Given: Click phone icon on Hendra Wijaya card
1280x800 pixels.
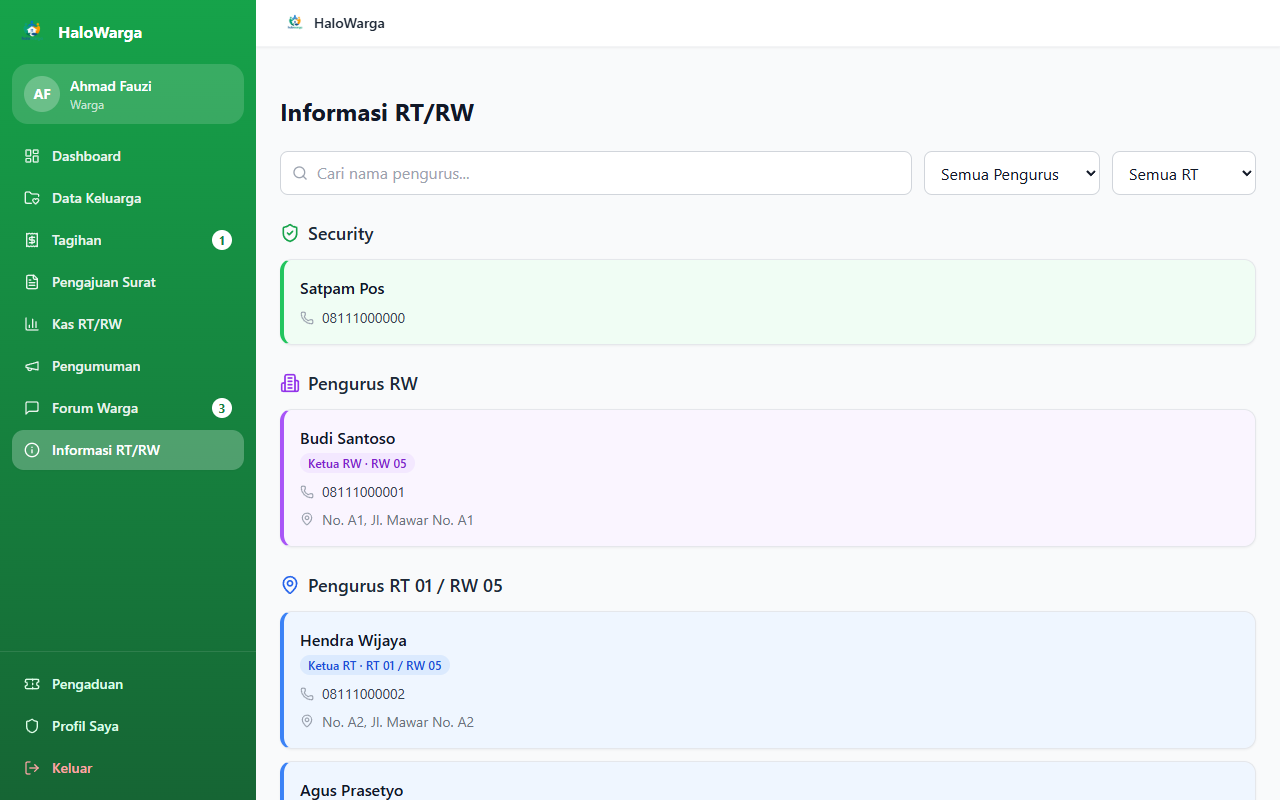Looking at the screenshot, I should tap(307, 694).
